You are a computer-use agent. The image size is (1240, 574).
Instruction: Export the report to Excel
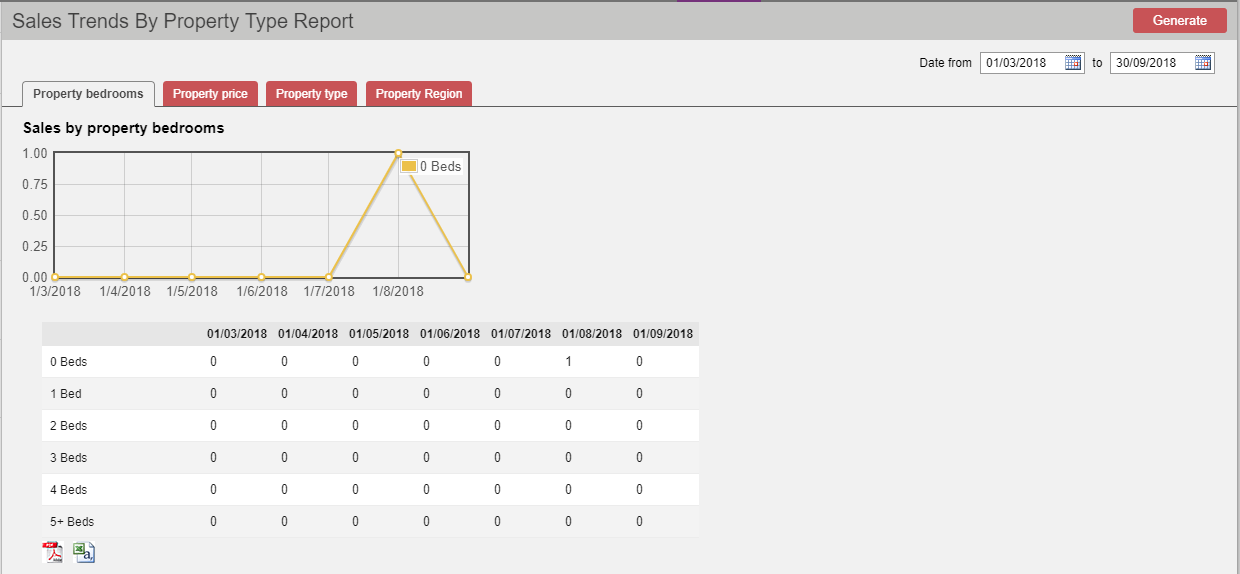[x=84, y=552]
